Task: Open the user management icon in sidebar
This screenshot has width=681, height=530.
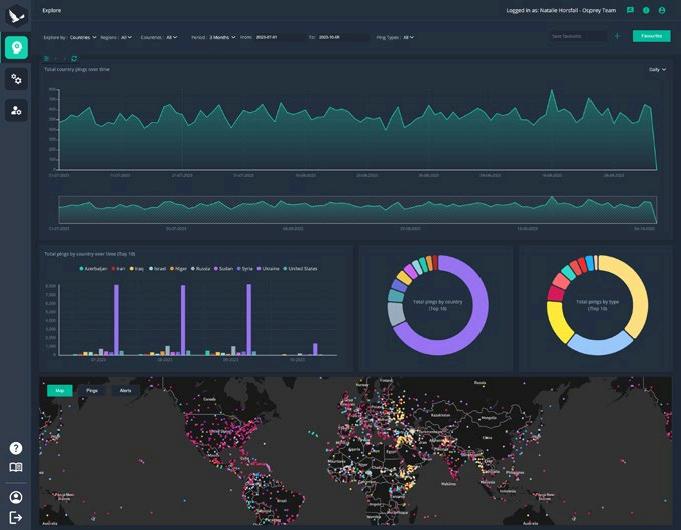Action: coord(17,110)
